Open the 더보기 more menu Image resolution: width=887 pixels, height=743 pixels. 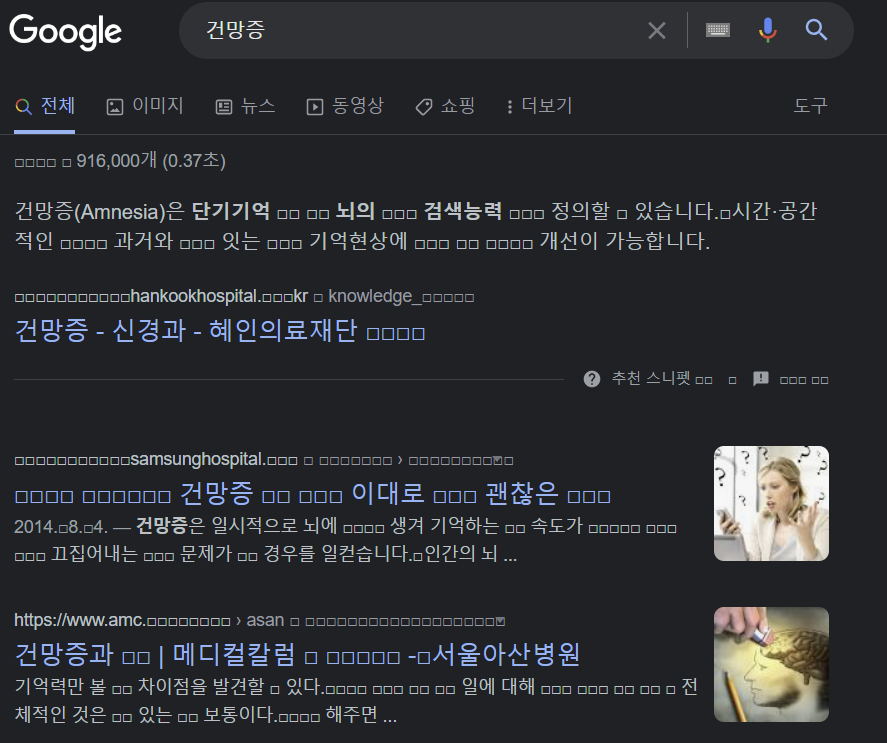coord(540,106)
